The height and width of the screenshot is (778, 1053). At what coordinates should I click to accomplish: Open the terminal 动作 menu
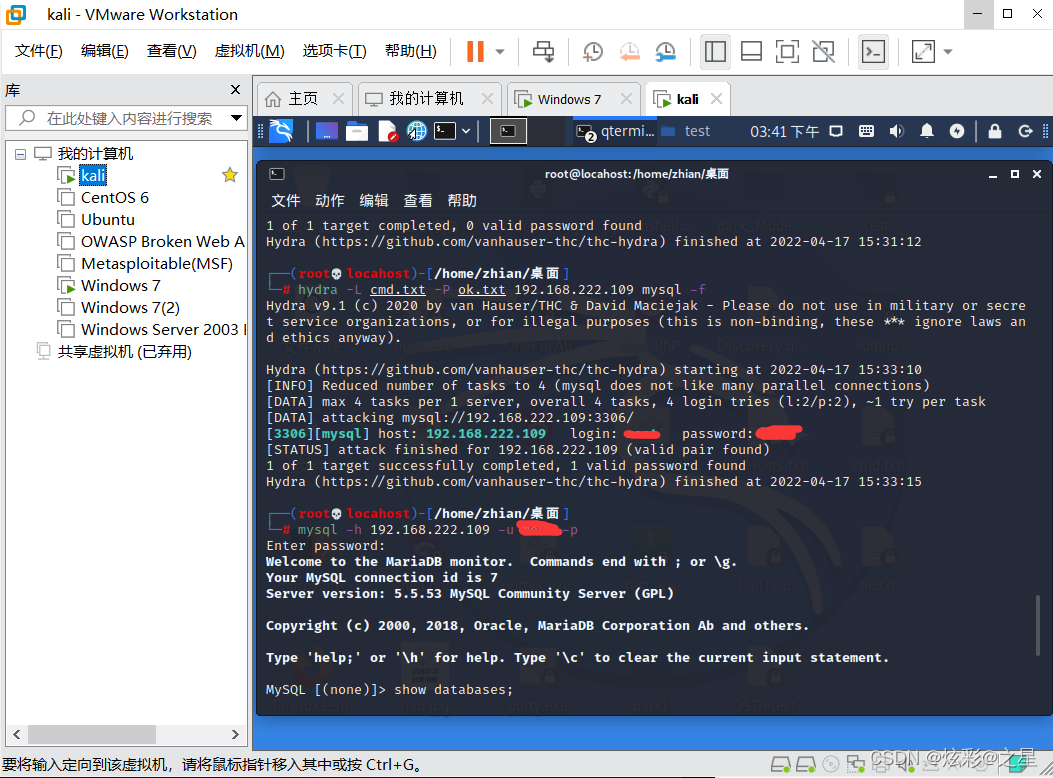[330, 201]
